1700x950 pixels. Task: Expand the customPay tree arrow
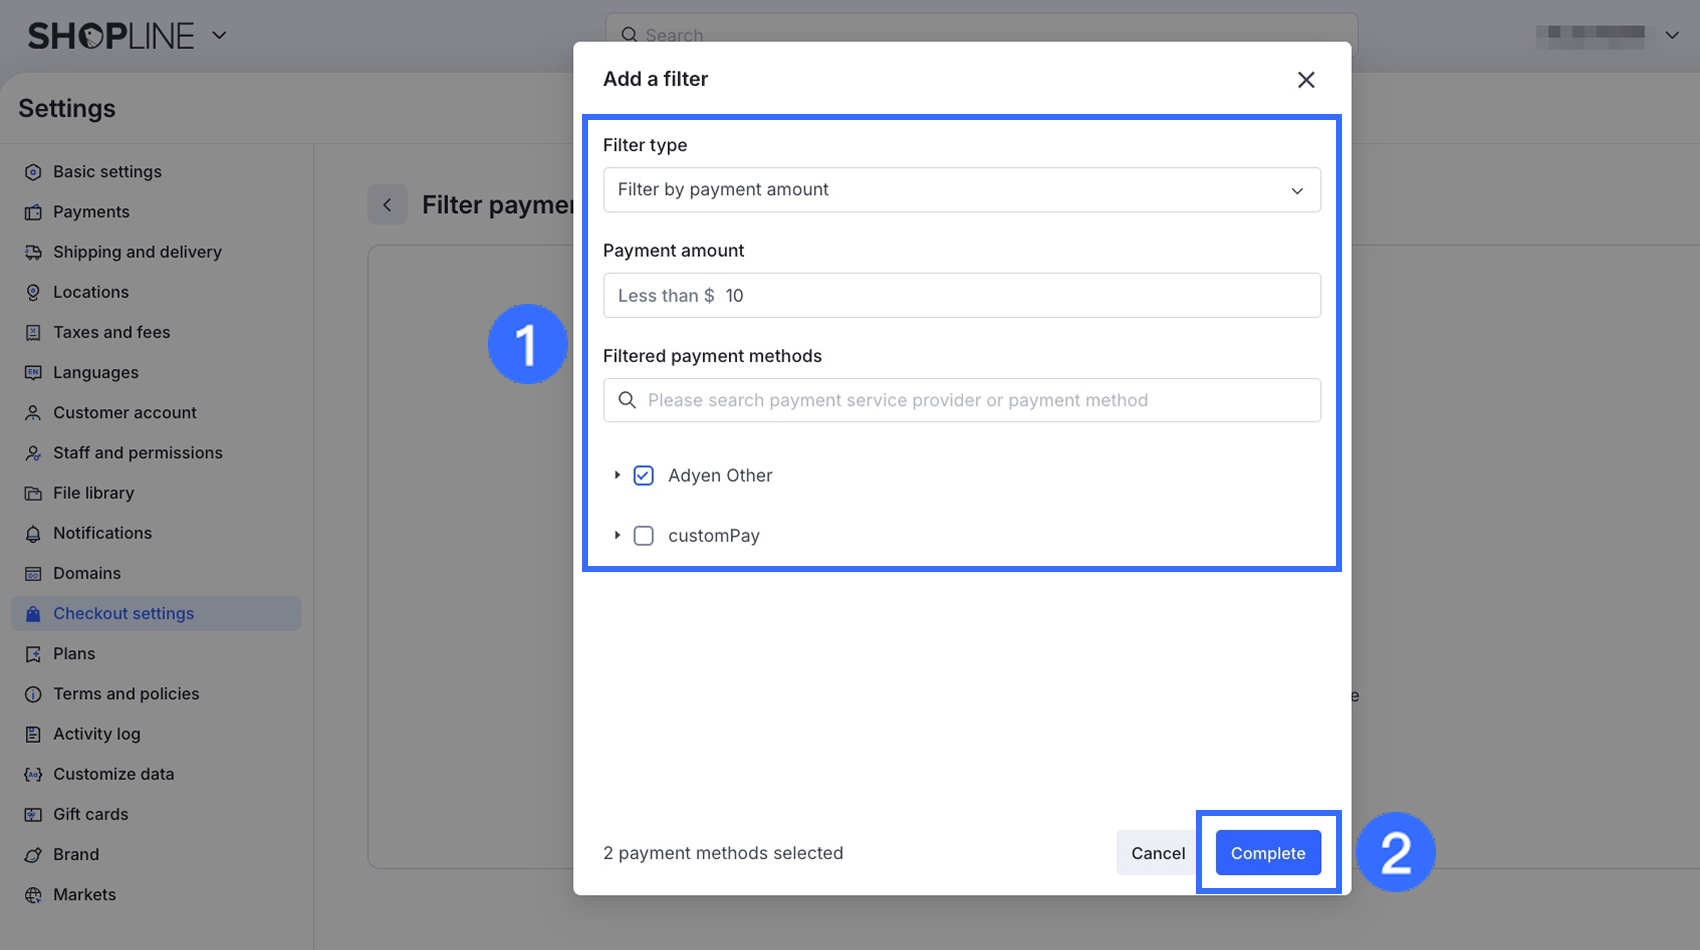[617, 535]
